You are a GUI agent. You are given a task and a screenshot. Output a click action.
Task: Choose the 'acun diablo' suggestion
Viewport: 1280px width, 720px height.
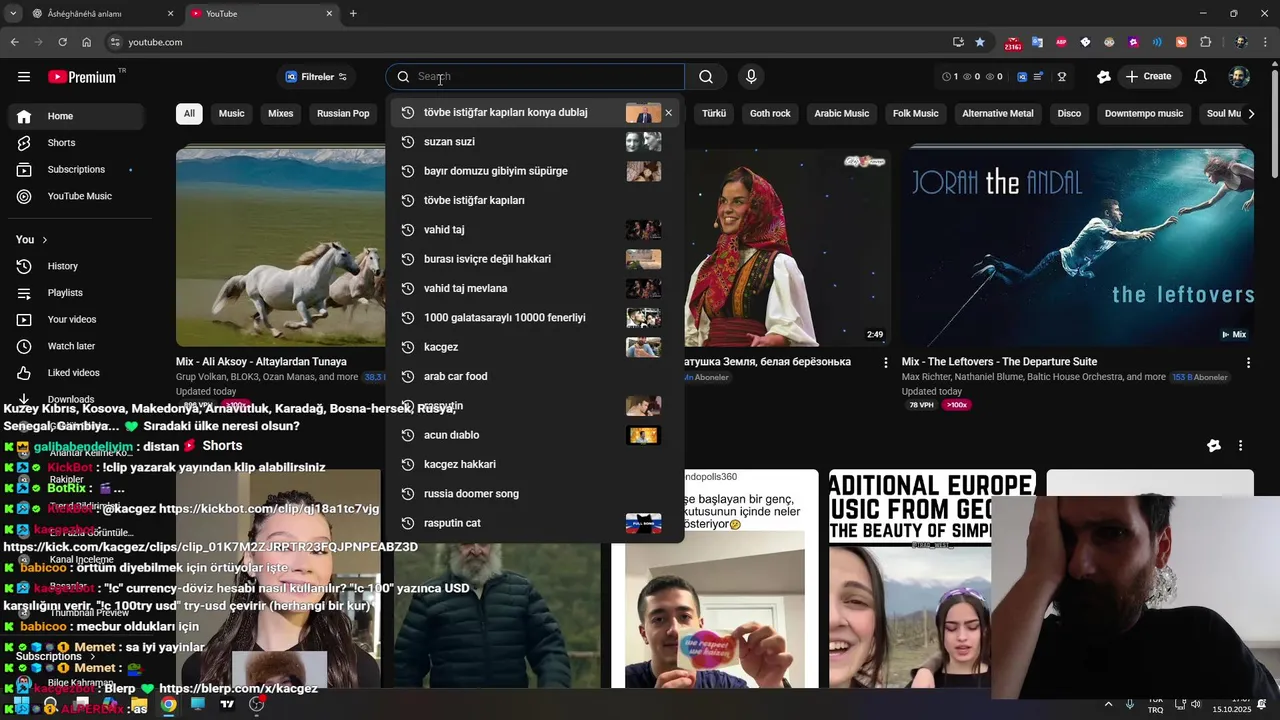click(x=535, y=435)
